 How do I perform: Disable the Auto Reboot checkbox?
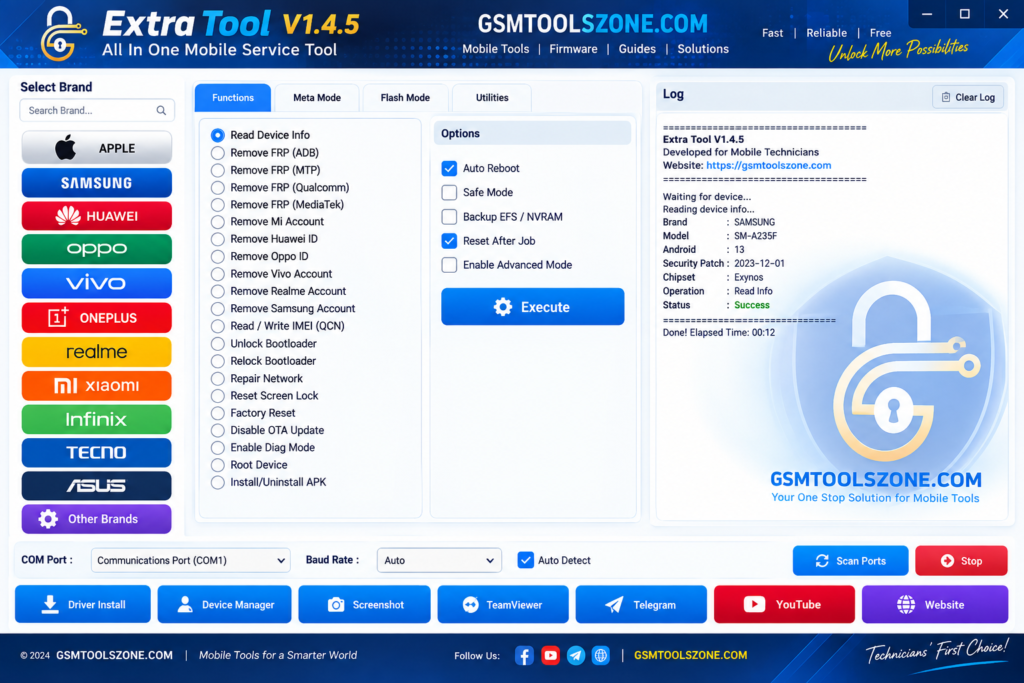point(449,168)
